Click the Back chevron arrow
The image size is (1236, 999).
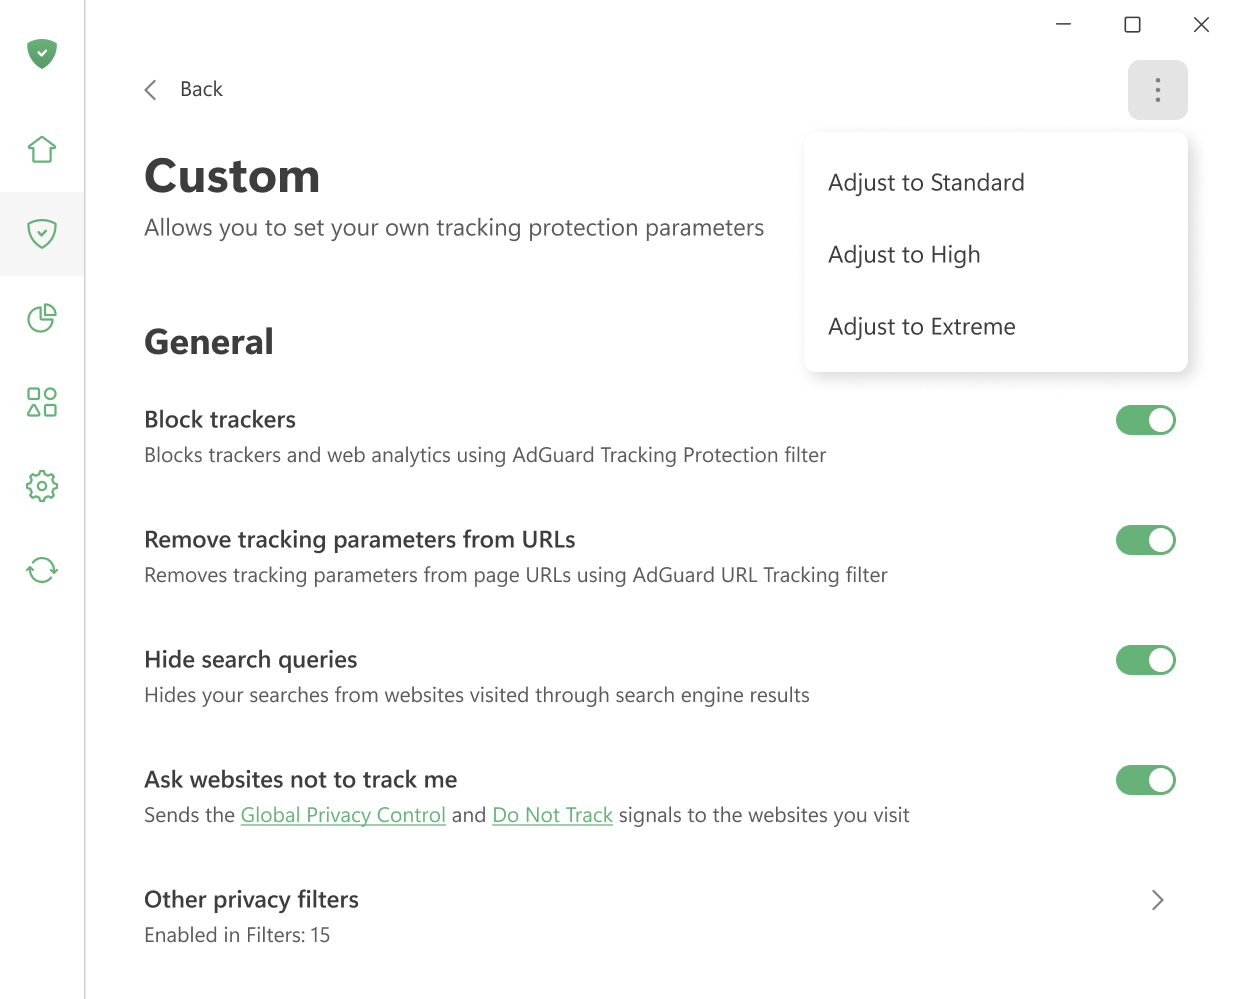[150, 89]
